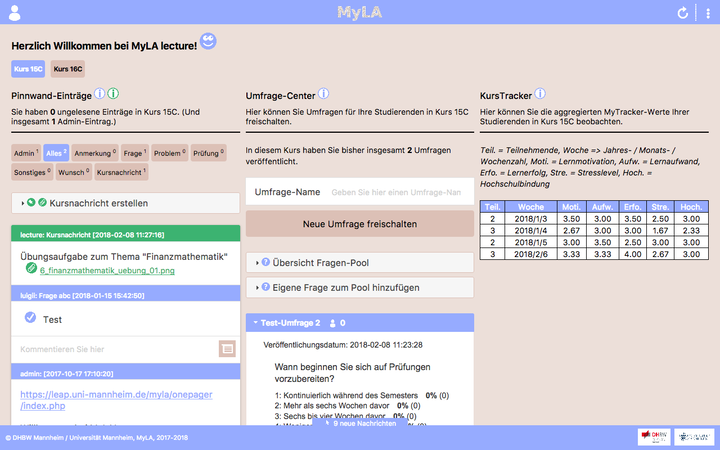The height and width of the screenshot is (450, 720).
Task: Open the three-dot options menu
Action: (708, 13)
